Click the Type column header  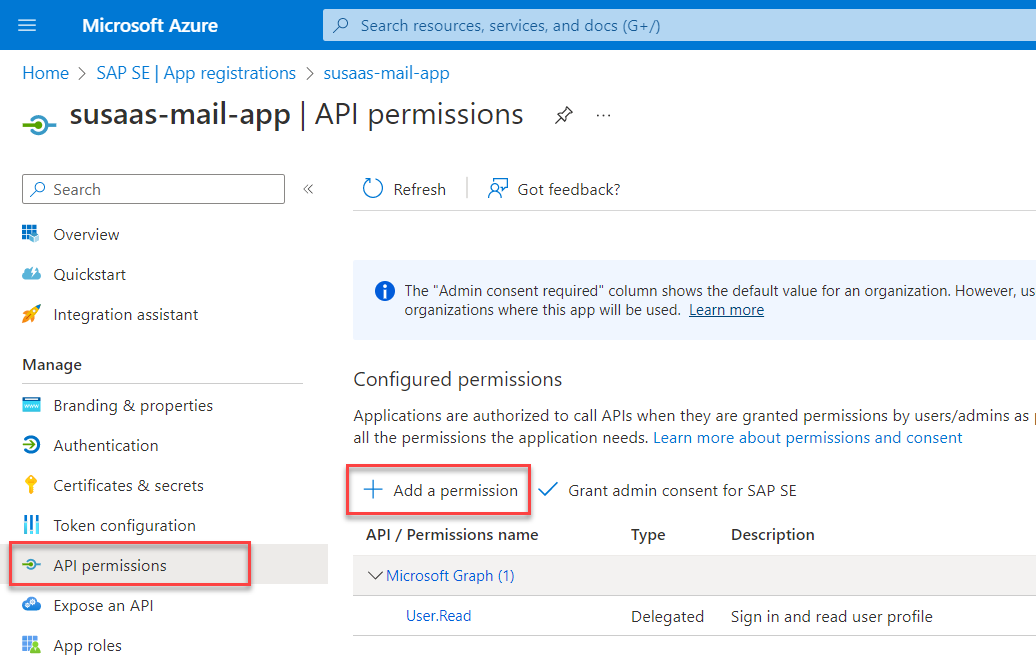(x=648, y=535)
